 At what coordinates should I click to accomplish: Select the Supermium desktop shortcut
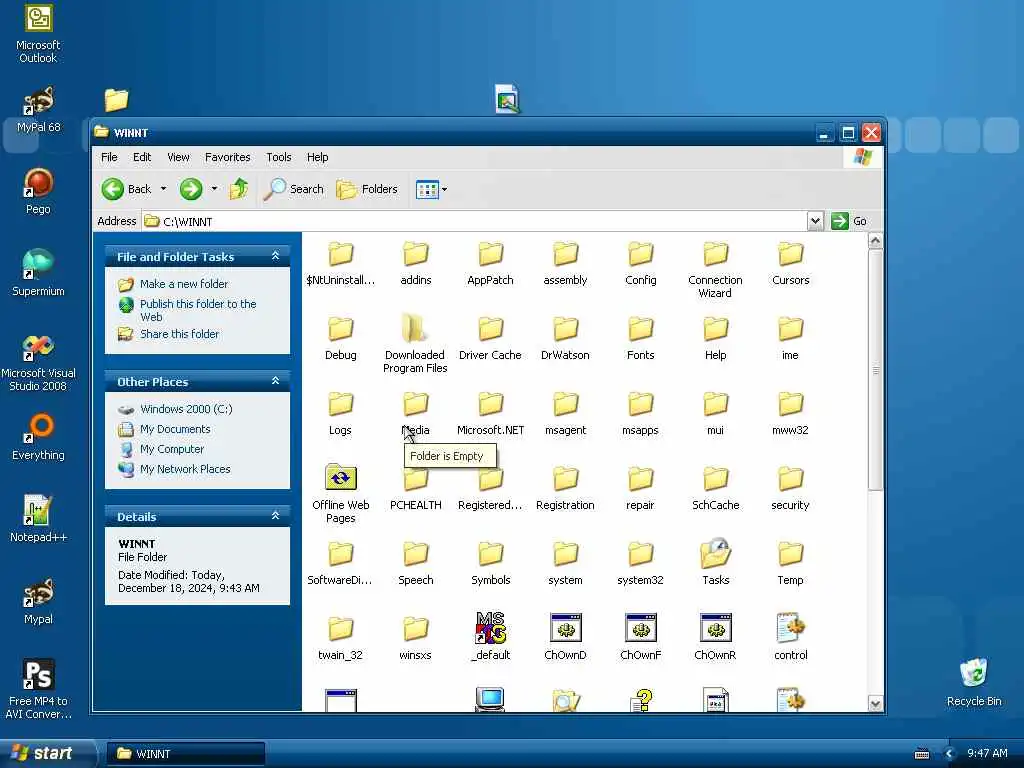click(38, 273)
